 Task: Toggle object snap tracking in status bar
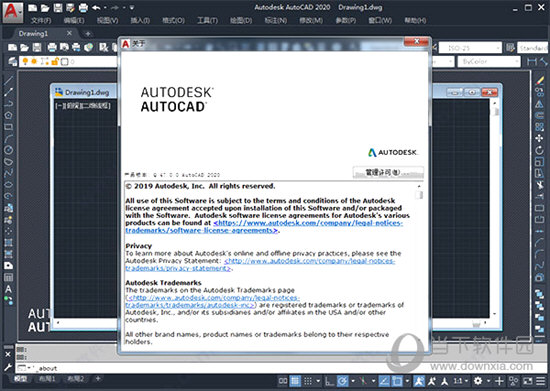click(x=384, y=381)
